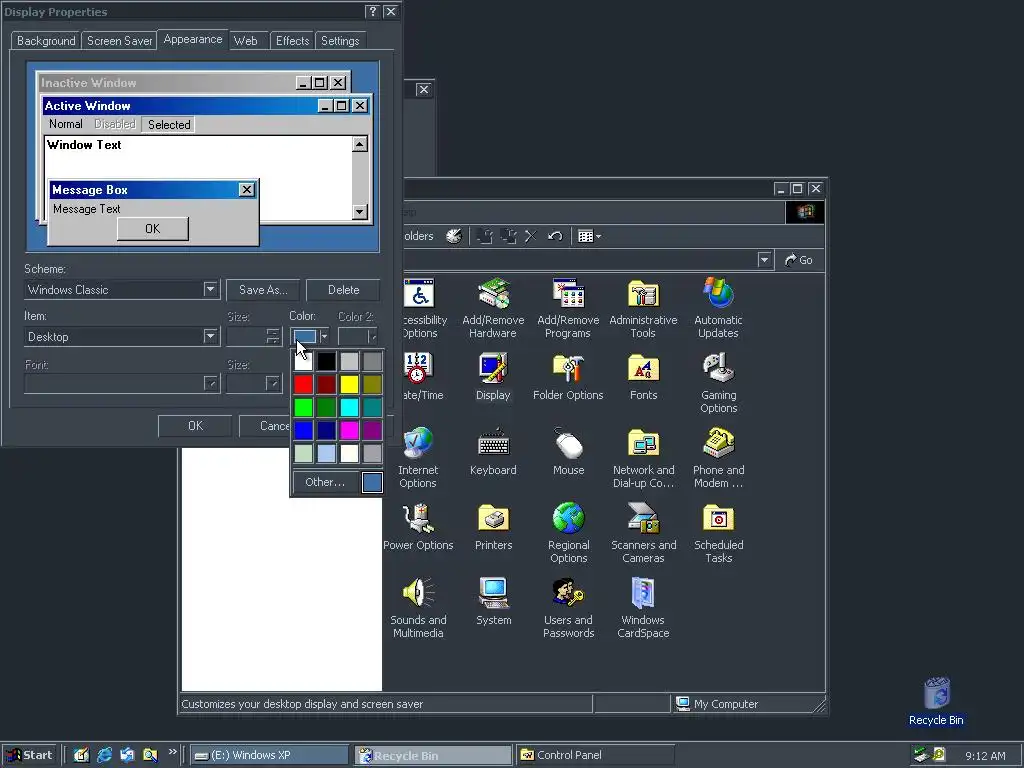Screen dimensions: 1024x768
Task: Open Administrative Tools folder icon
Action: click(x=643, y=308)
